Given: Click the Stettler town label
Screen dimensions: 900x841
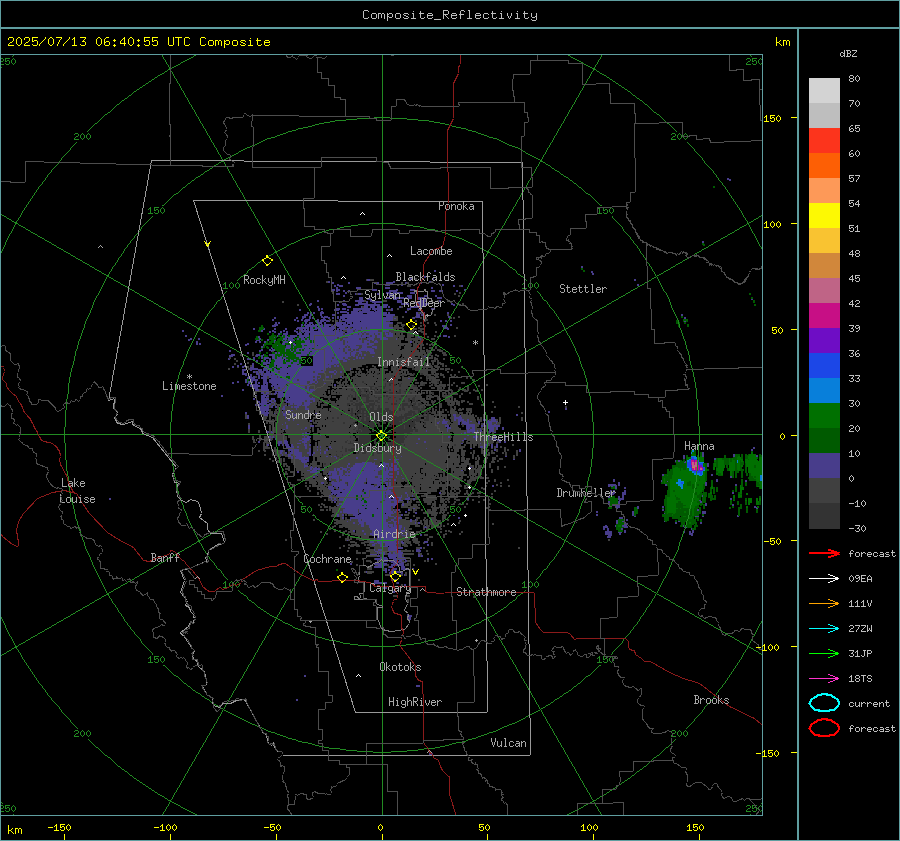Looking at the screenshot, I should click(583, 289).
